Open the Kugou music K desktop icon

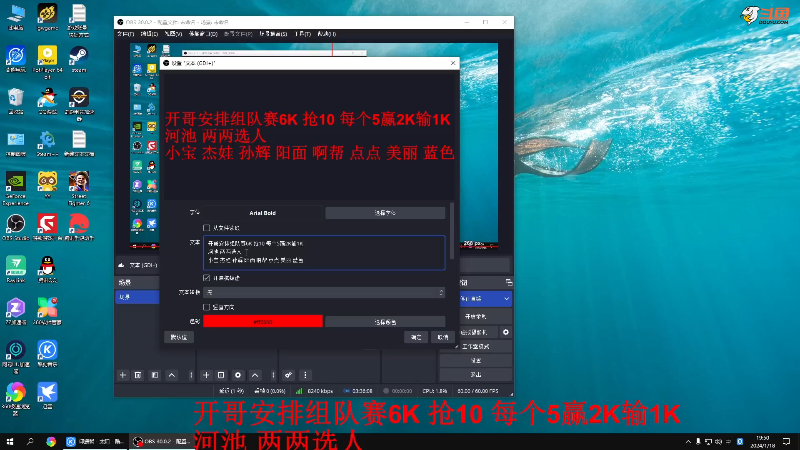tap(47, 354)
